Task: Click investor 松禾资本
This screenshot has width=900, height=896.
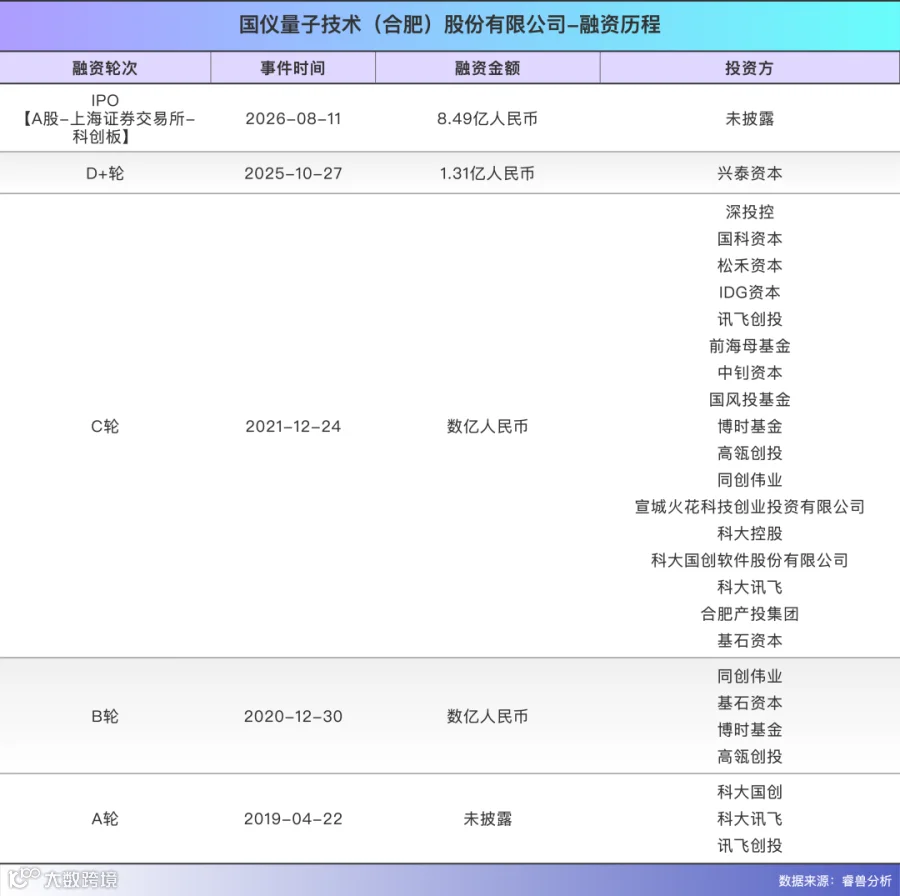Action: tap(750, 265)
